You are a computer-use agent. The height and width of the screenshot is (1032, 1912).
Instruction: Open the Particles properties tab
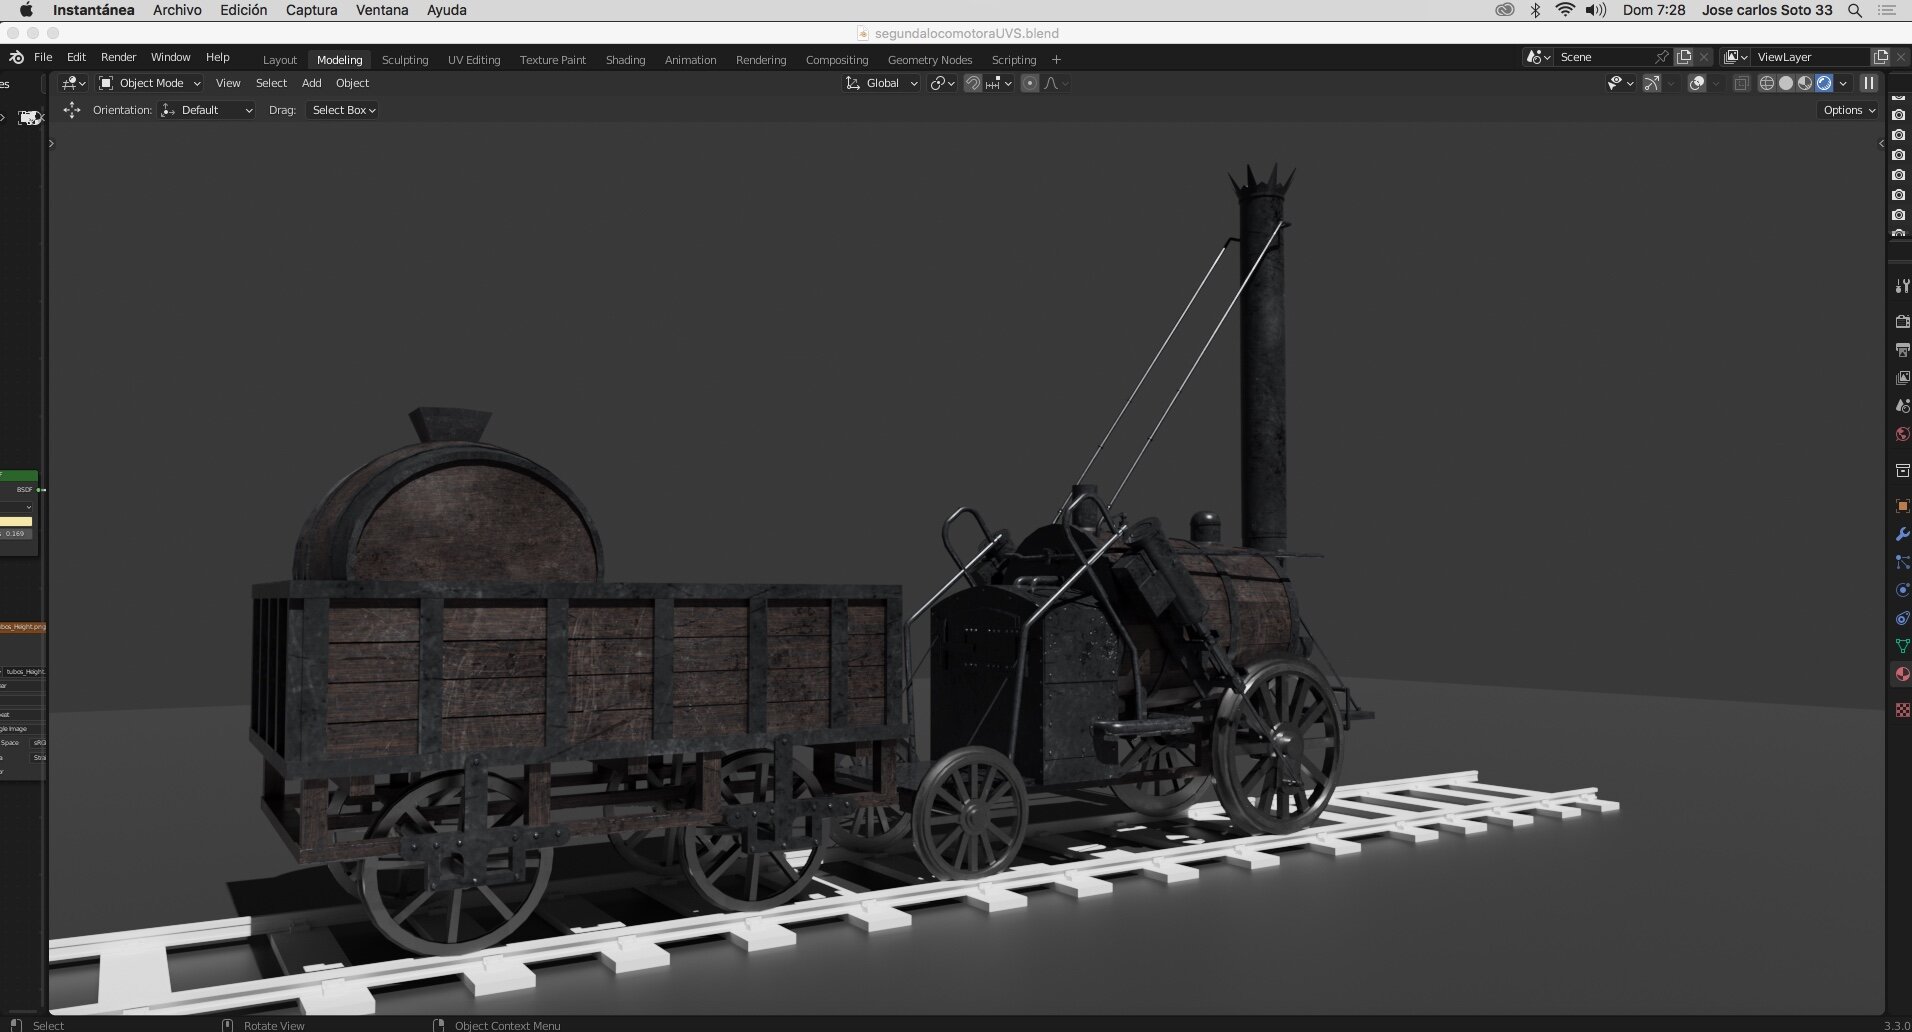click(1902, 562)
